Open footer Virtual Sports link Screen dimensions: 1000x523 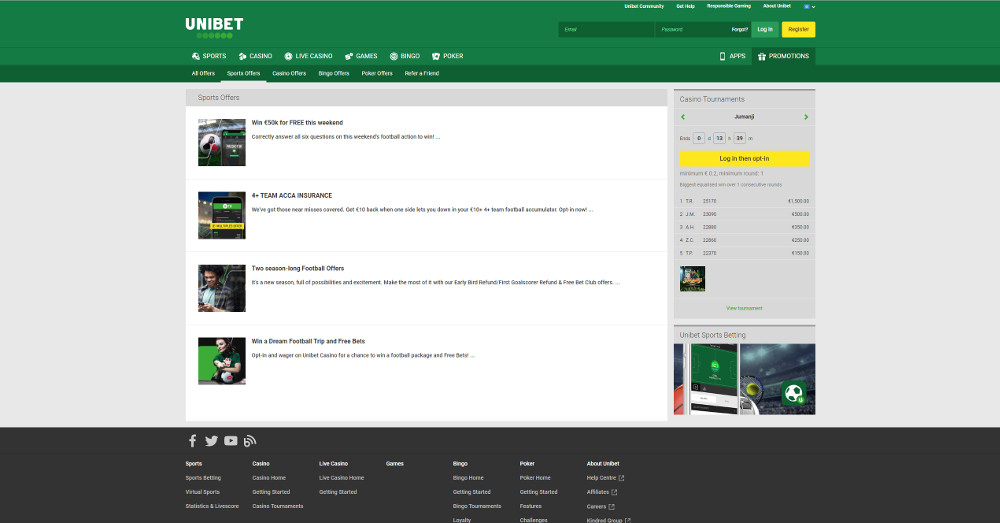coord(203,492)
